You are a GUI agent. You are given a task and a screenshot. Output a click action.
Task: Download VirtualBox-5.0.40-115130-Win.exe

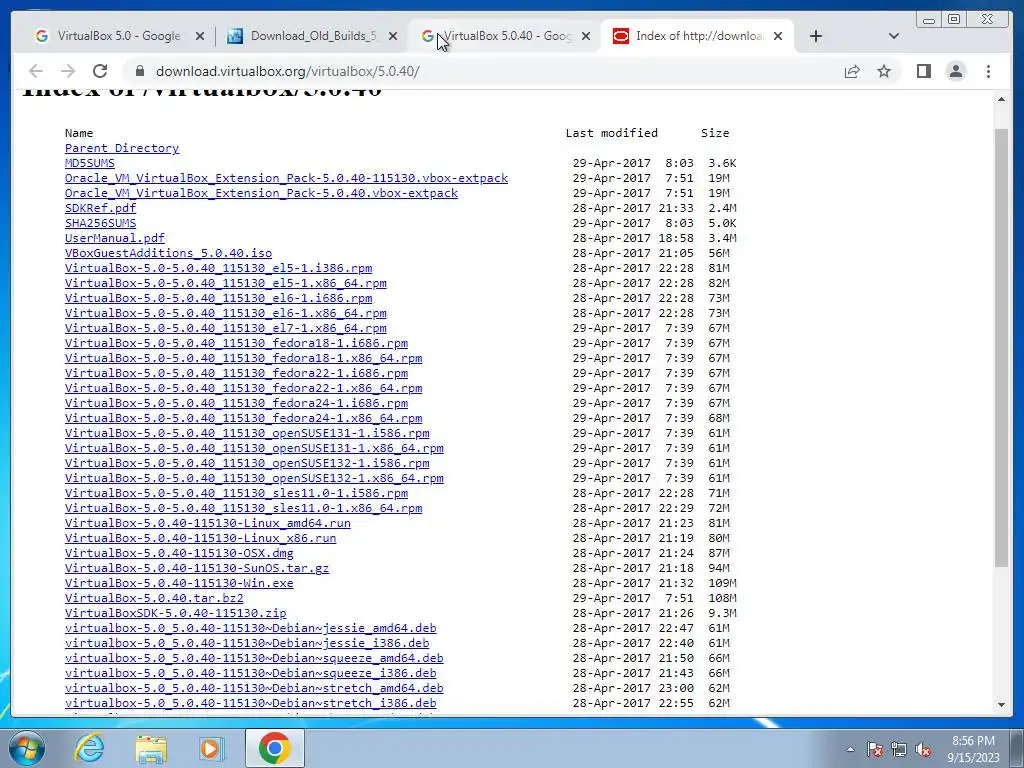179,584
